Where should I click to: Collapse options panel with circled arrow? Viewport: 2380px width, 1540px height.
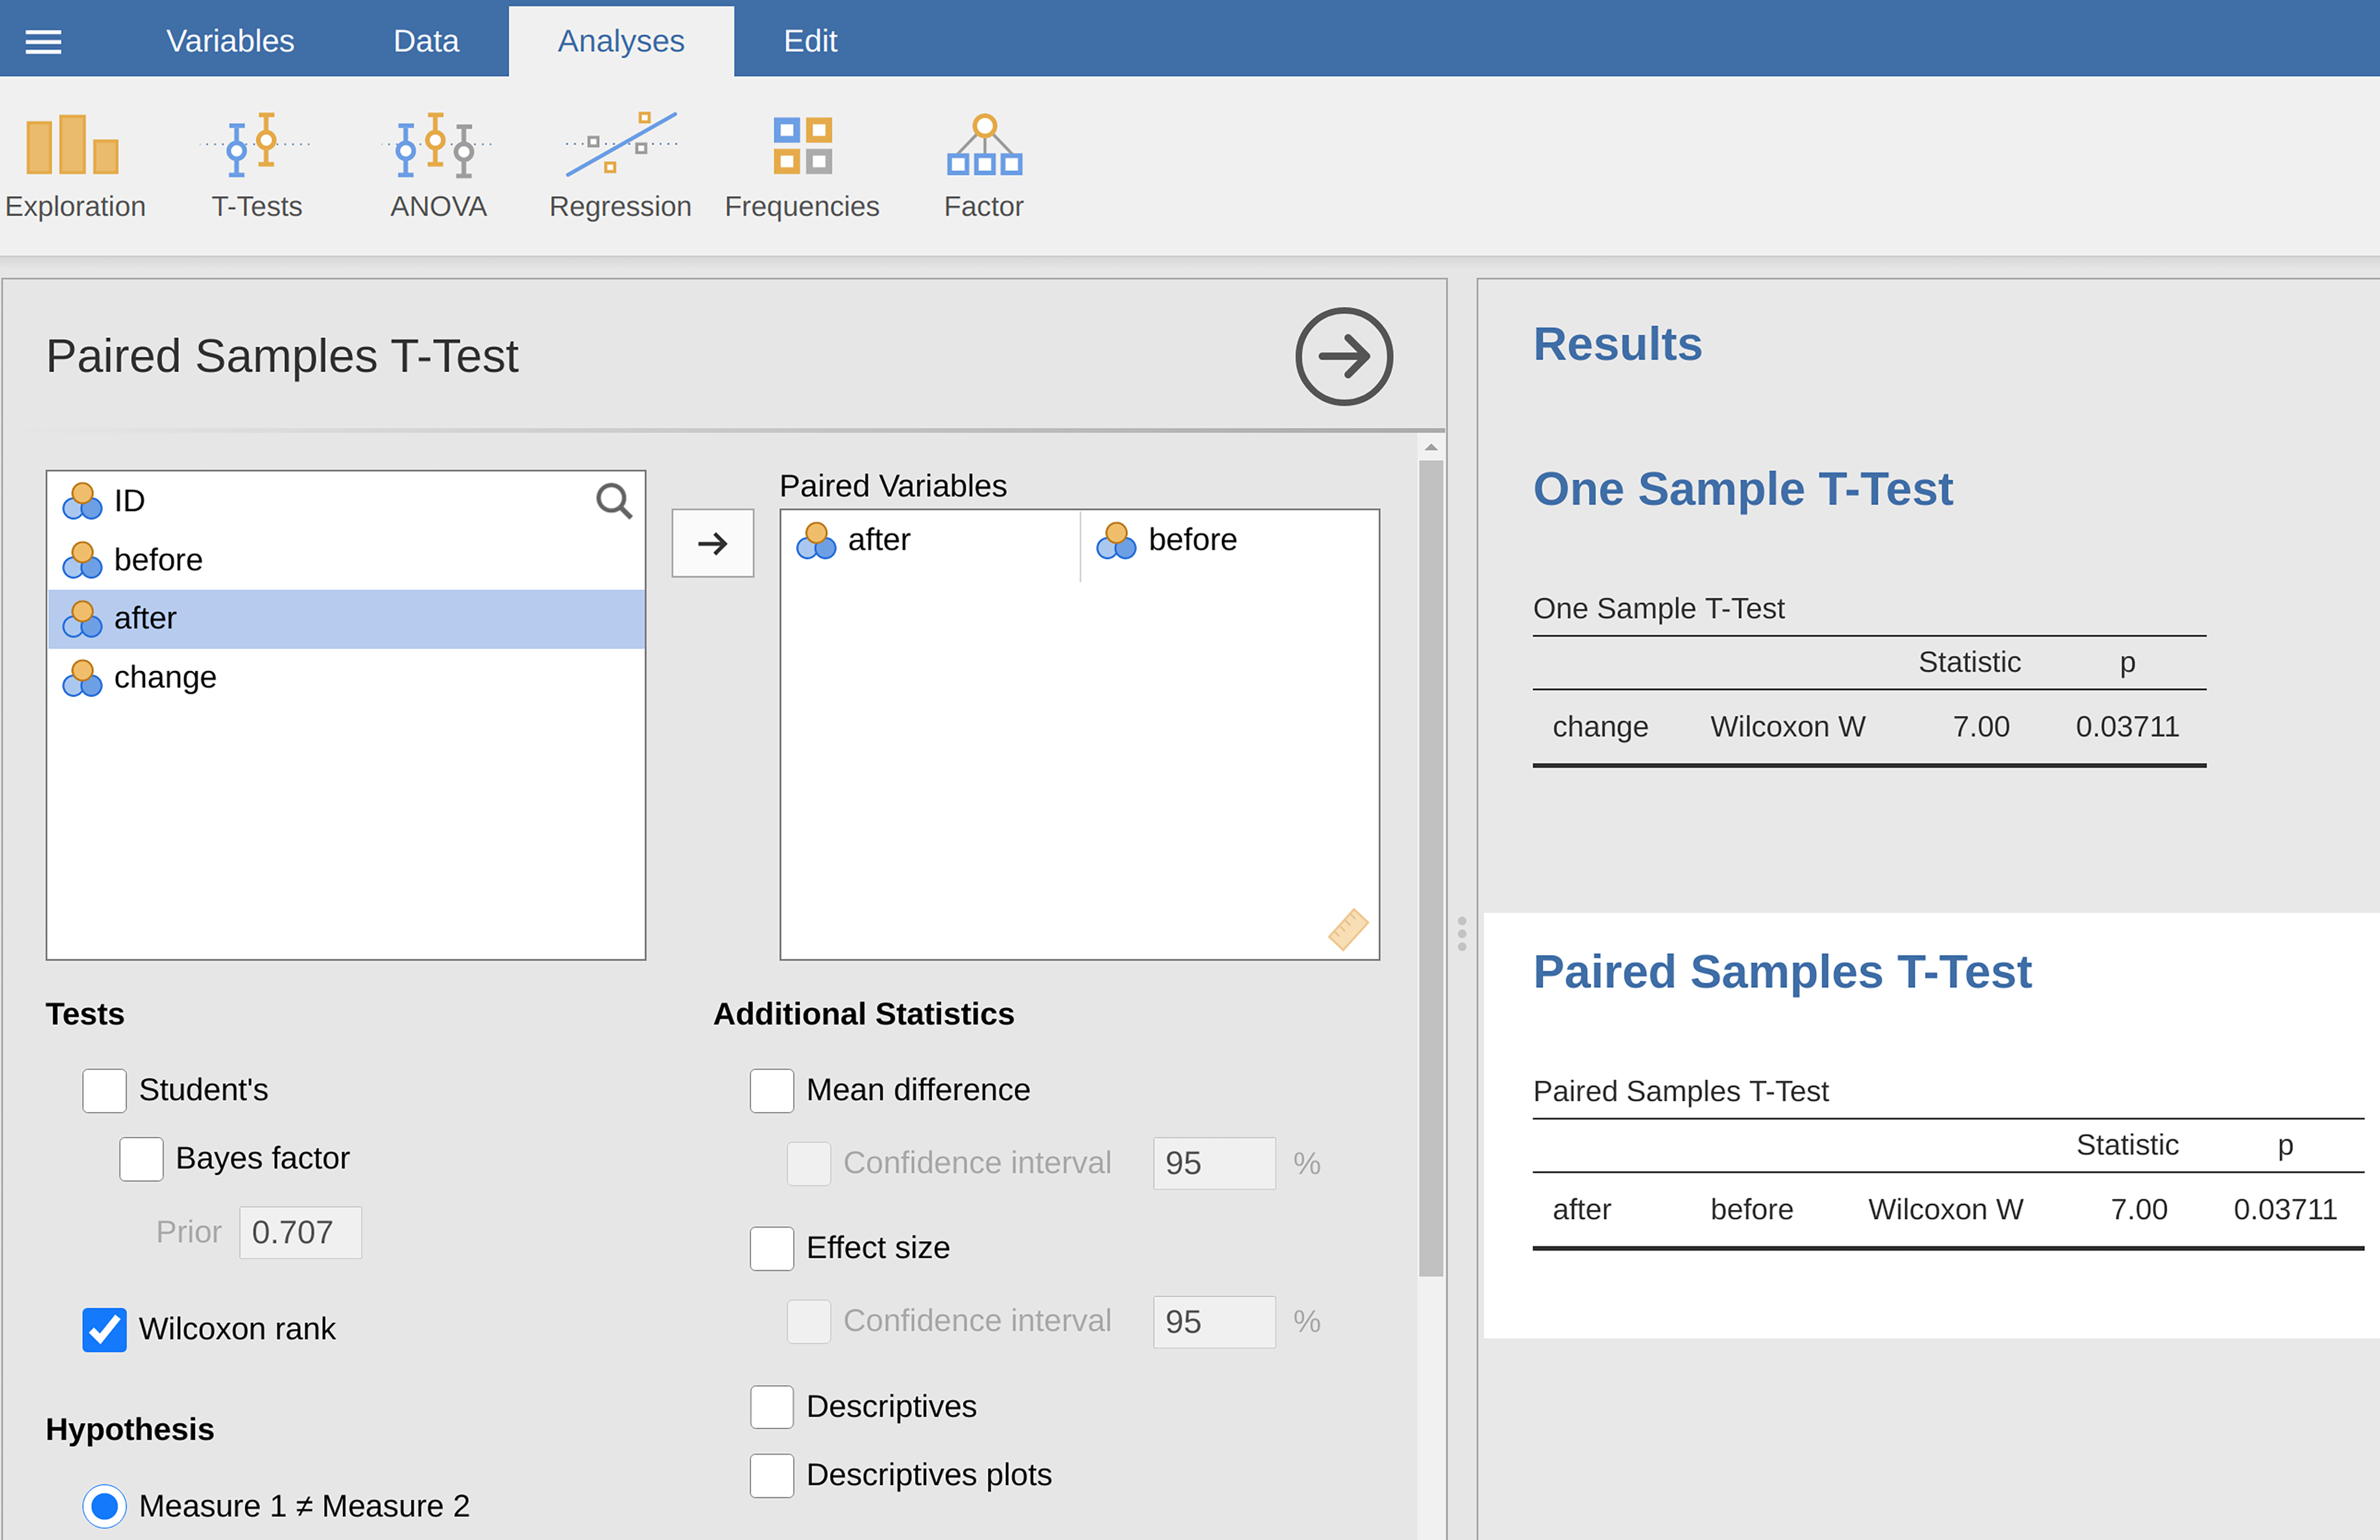[1344, 356]
